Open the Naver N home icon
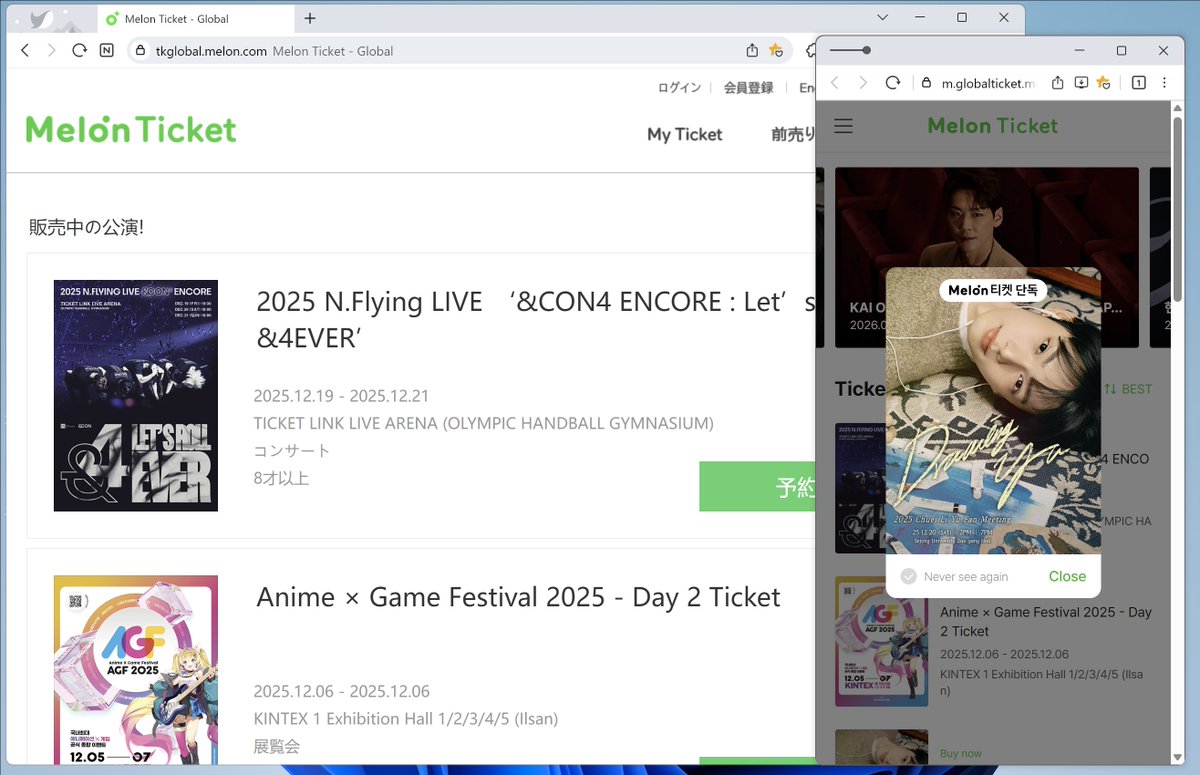 pyautogui.click(x=106, y=50)
